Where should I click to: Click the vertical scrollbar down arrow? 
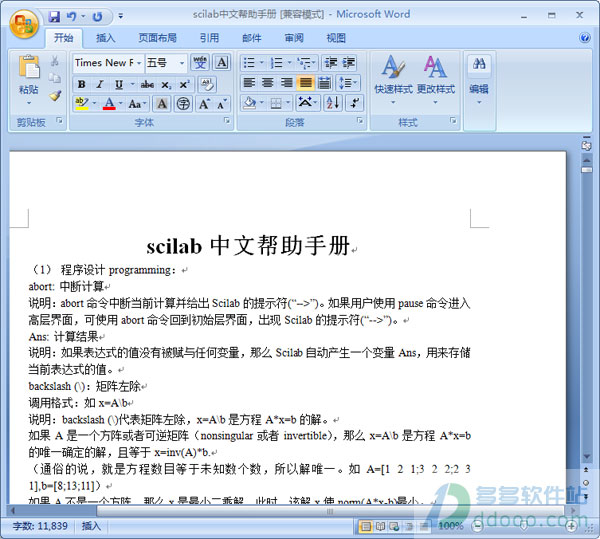(587, 457)
